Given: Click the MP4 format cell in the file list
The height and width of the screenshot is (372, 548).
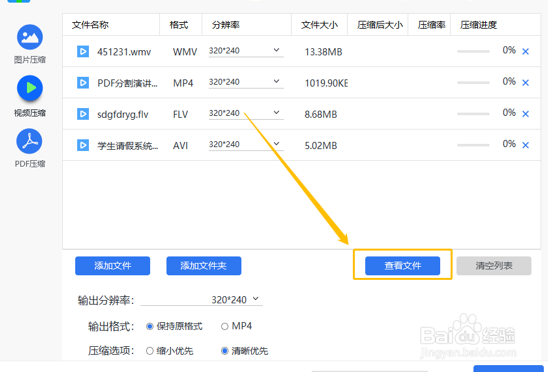Looking at the screenshot, I should click(183, 83).
